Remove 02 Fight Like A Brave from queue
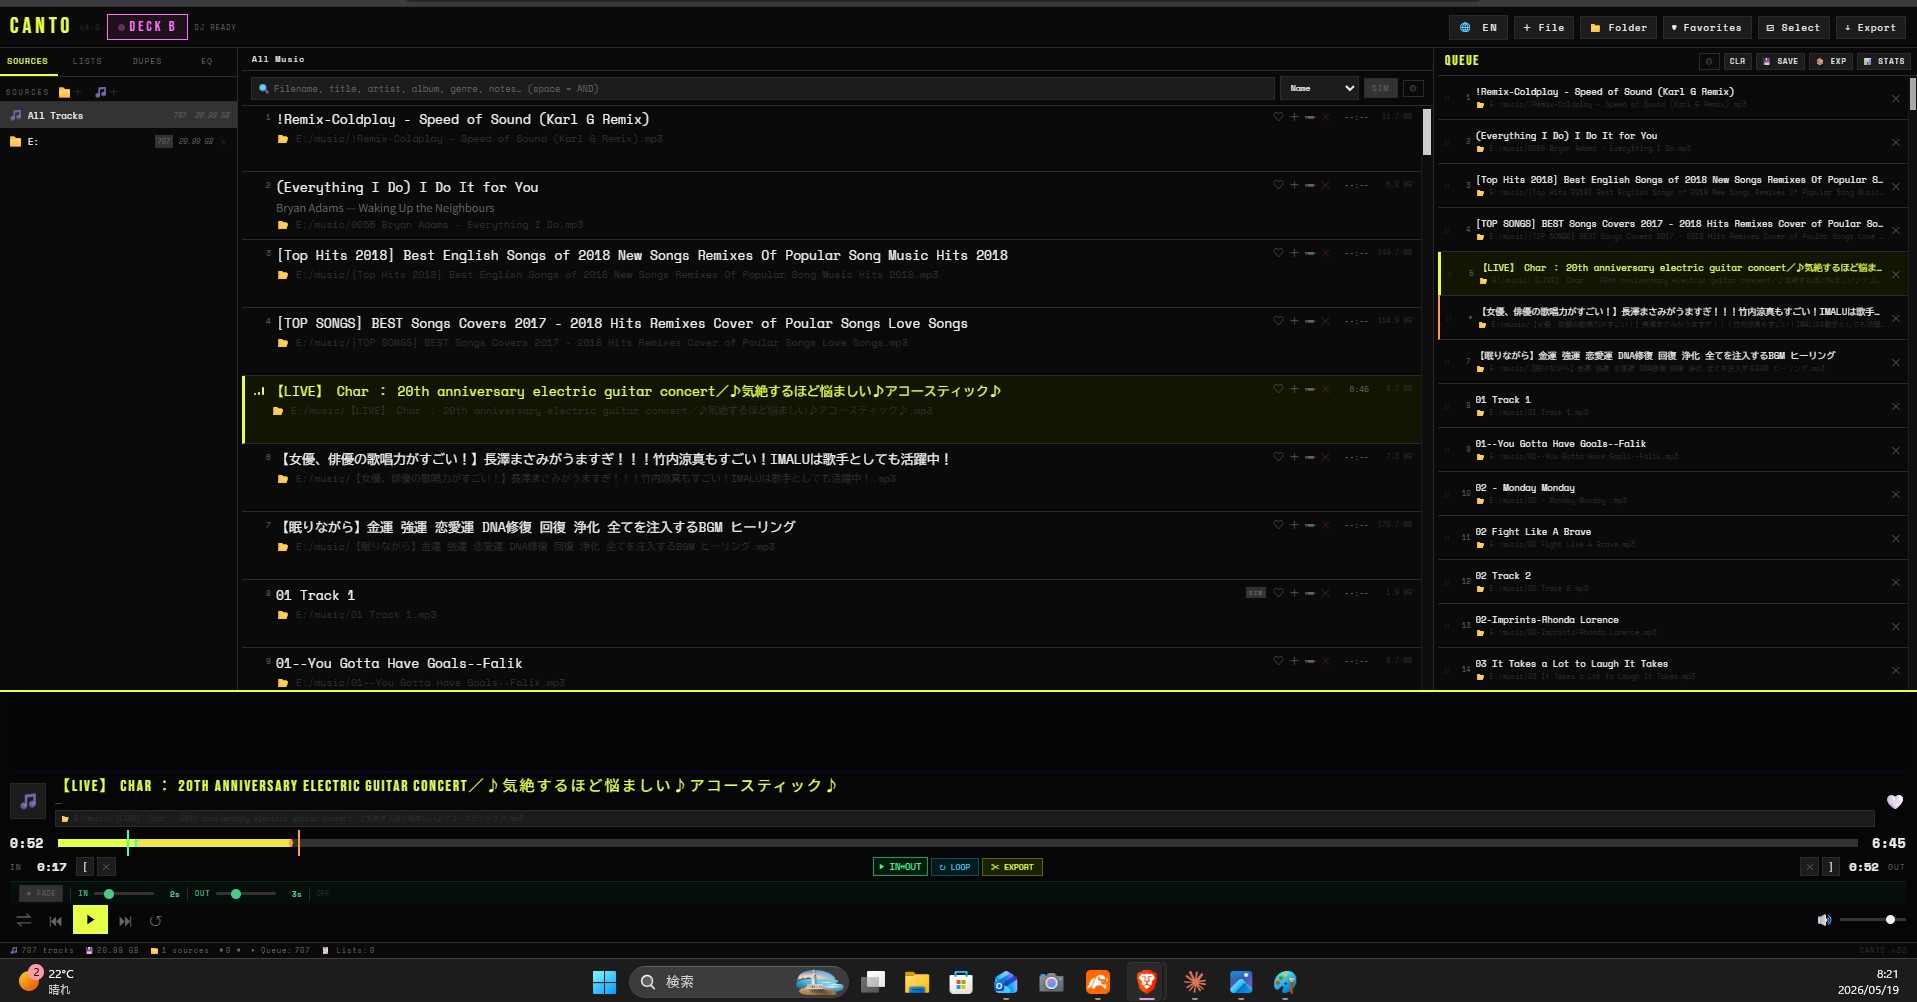Image resolution: width=1917 pixels, height=1002 pixels. tap(1896, 539)
